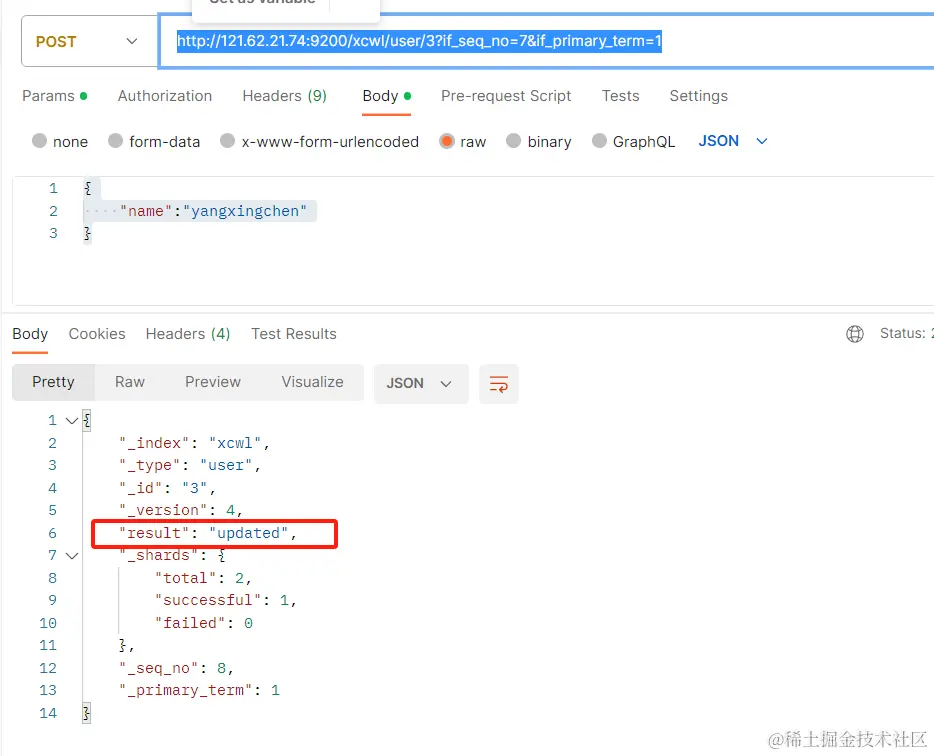This screenshot has height=756, width=934.
Task: Open the response Body tab
Action: click(30, 334)
